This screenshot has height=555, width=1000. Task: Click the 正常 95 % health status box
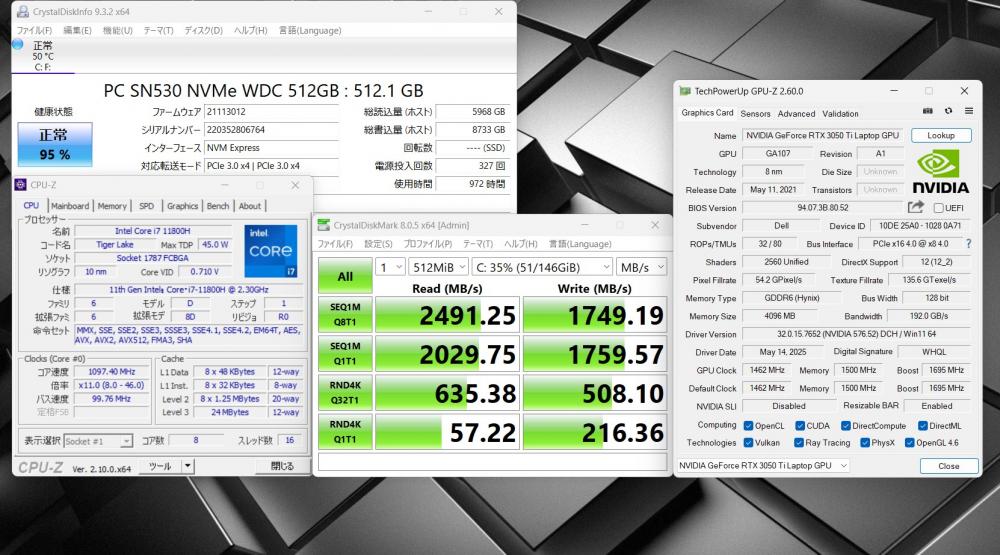click(x=55, y=144)
